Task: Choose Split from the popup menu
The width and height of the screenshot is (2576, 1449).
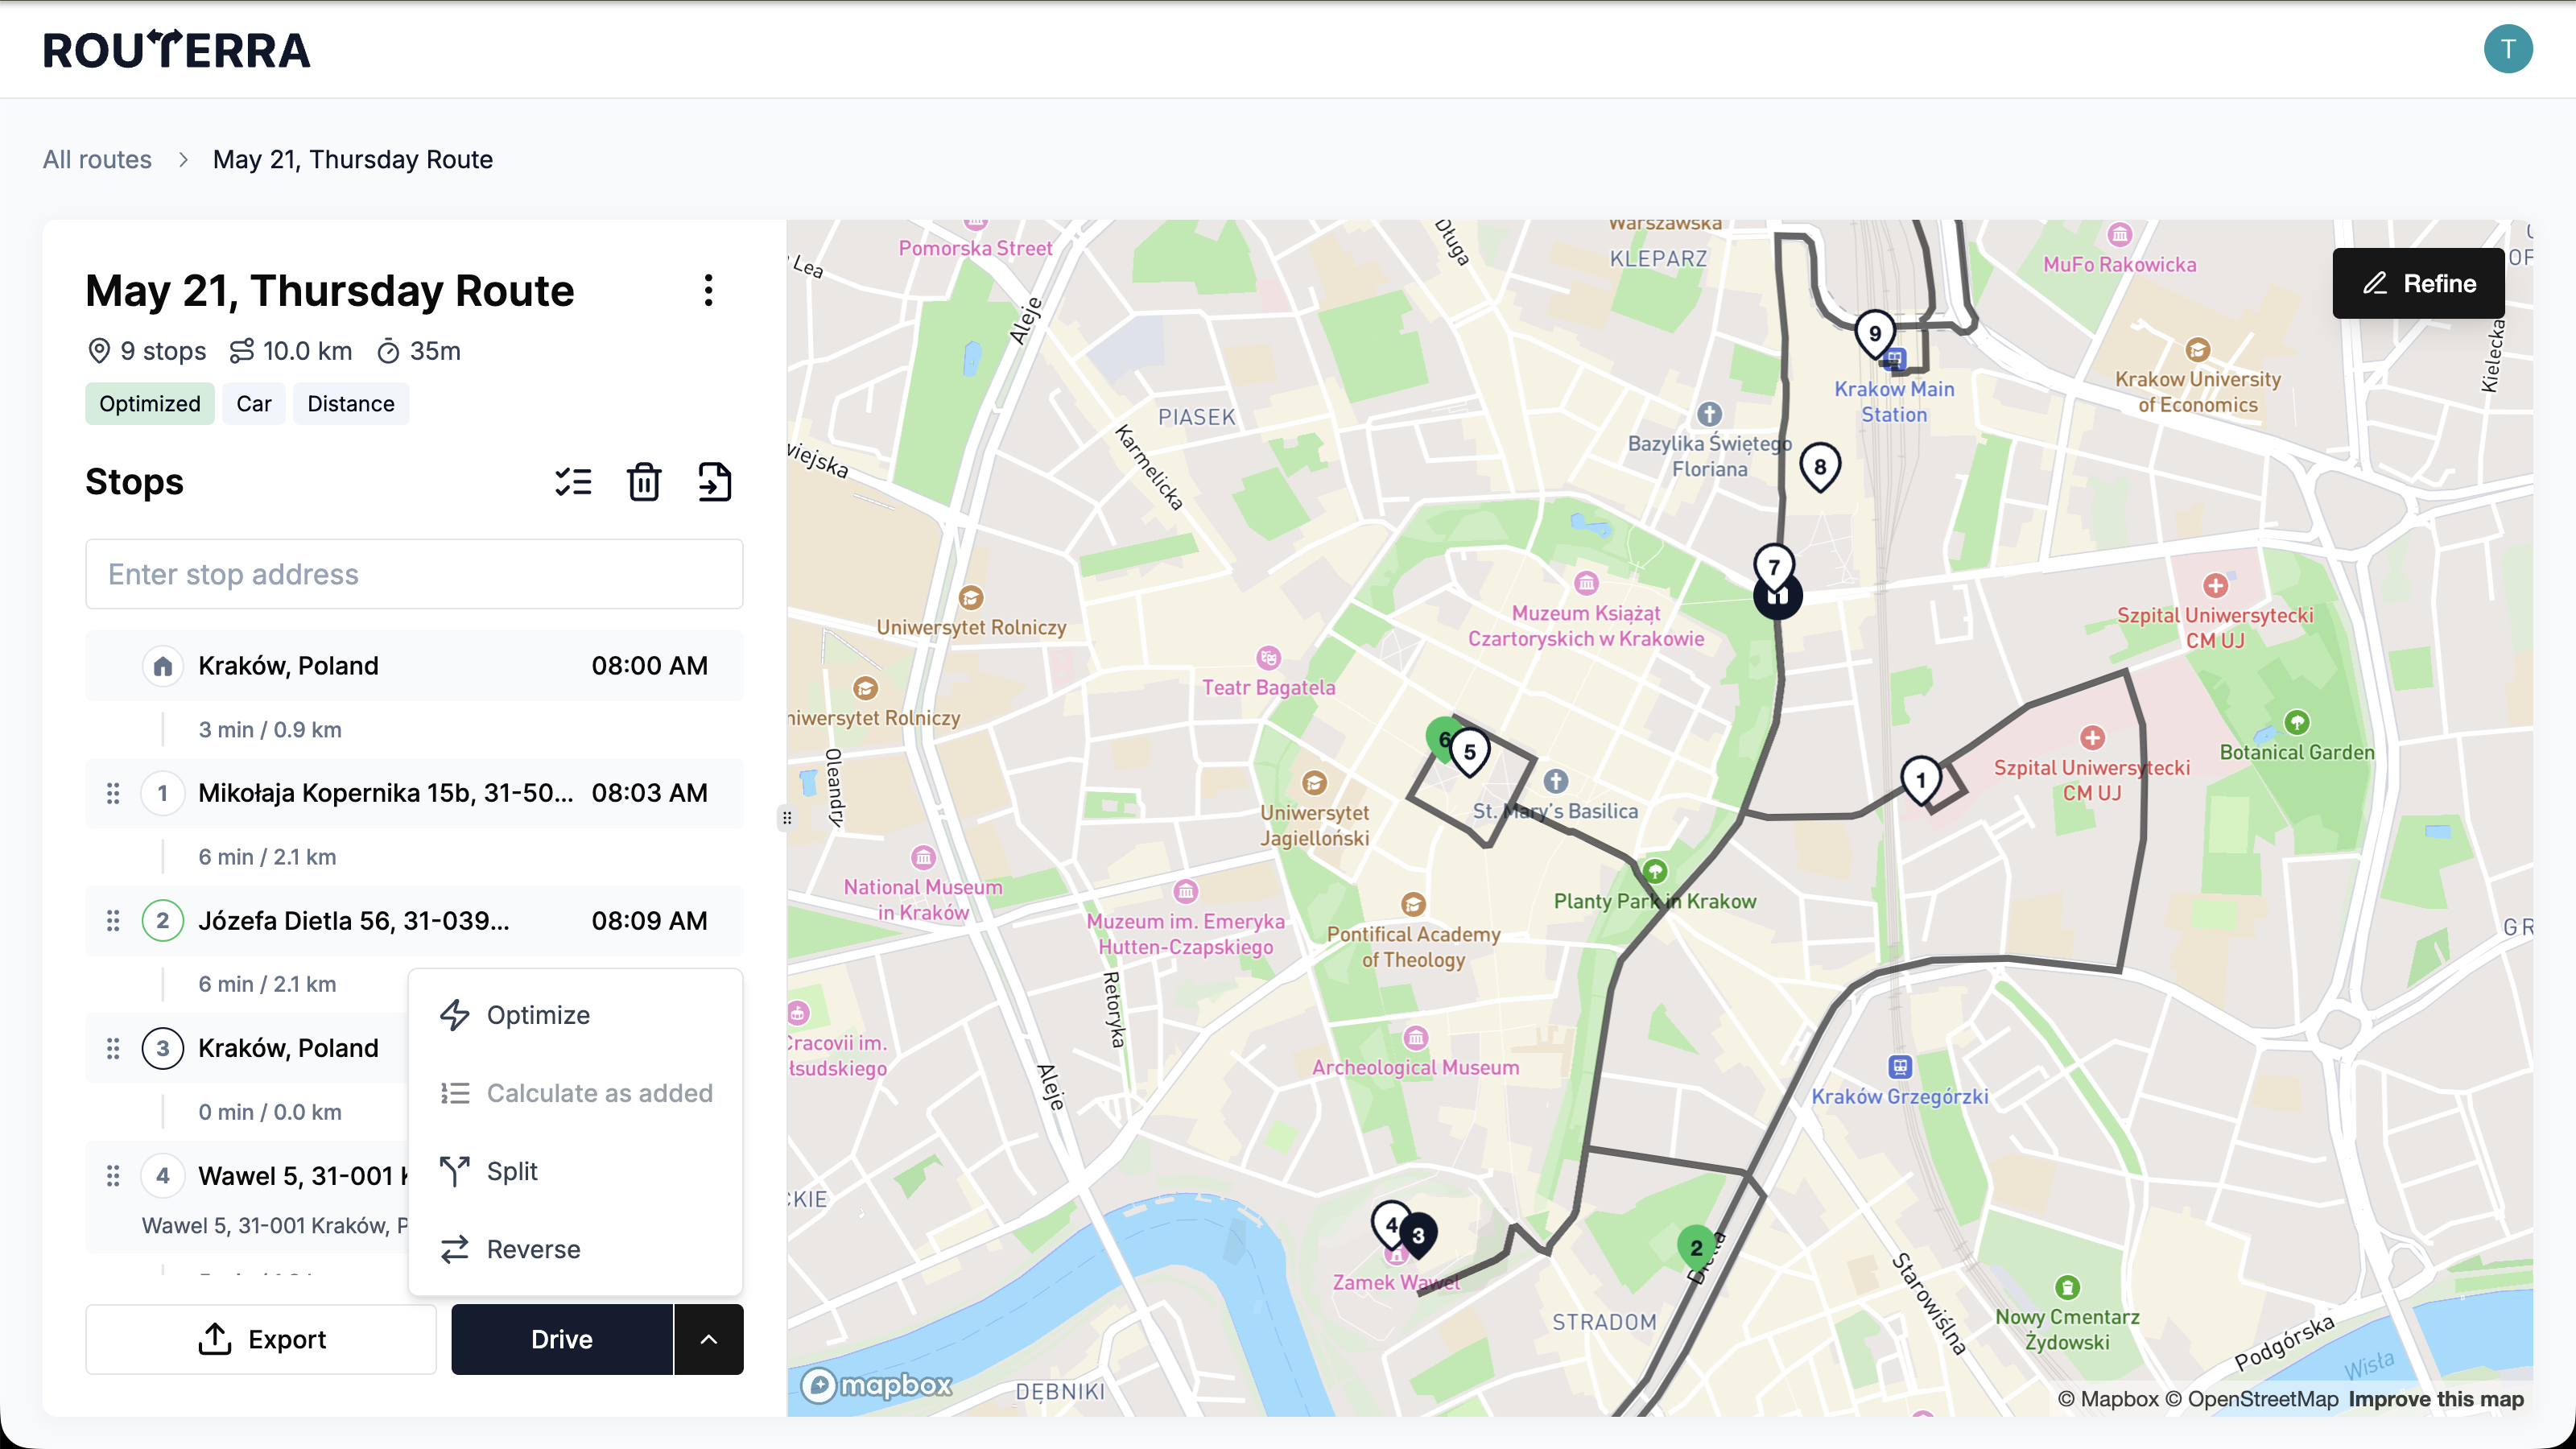Action: (x=575, y=1171)
